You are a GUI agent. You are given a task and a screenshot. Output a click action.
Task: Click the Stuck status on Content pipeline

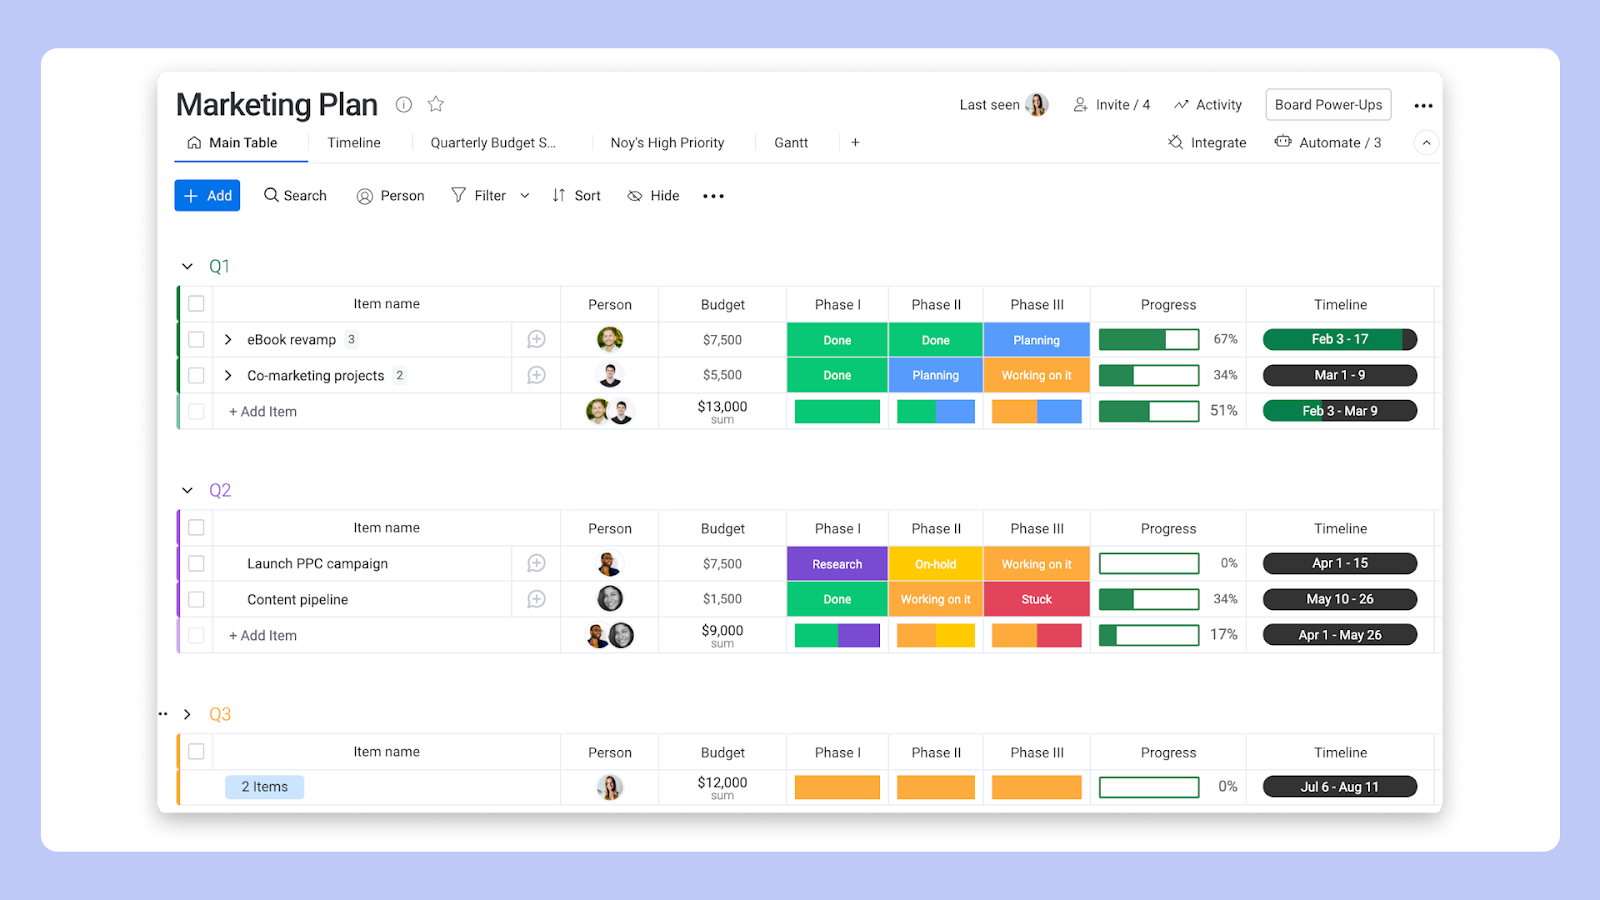[x=1036, y=600]
